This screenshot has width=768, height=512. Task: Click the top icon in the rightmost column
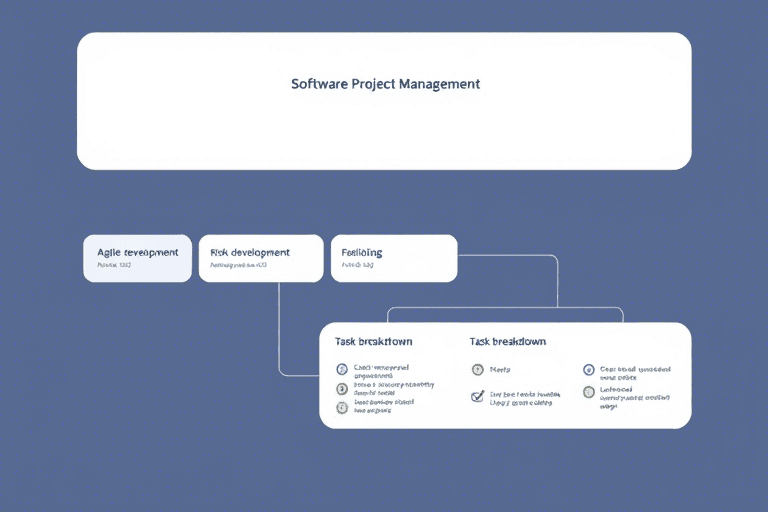588,370
